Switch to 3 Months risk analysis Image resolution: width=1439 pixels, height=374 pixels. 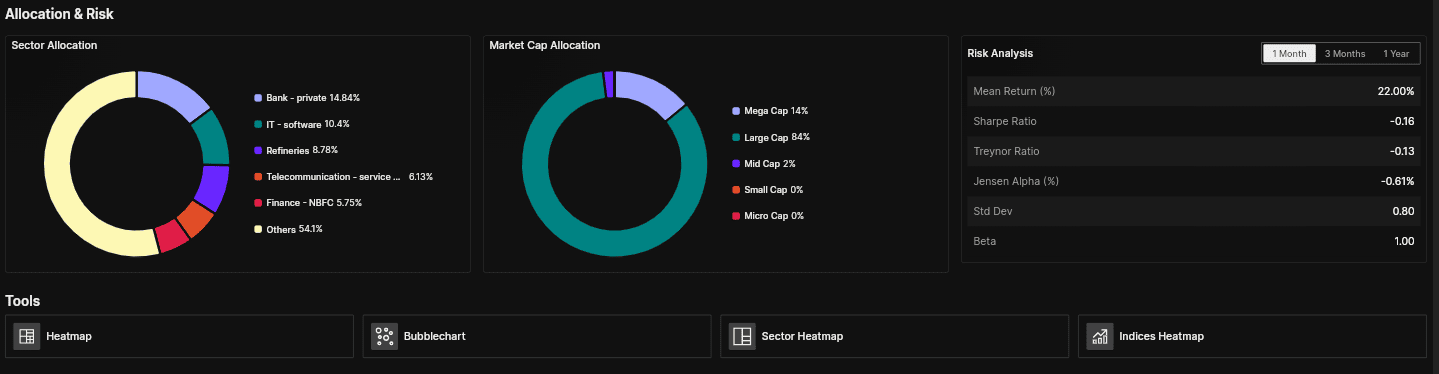coord(1344,54)
